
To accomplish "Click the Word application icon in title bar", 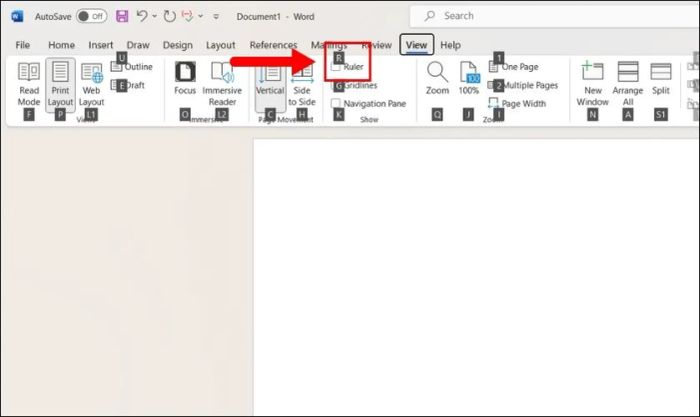I will (17, 17).
